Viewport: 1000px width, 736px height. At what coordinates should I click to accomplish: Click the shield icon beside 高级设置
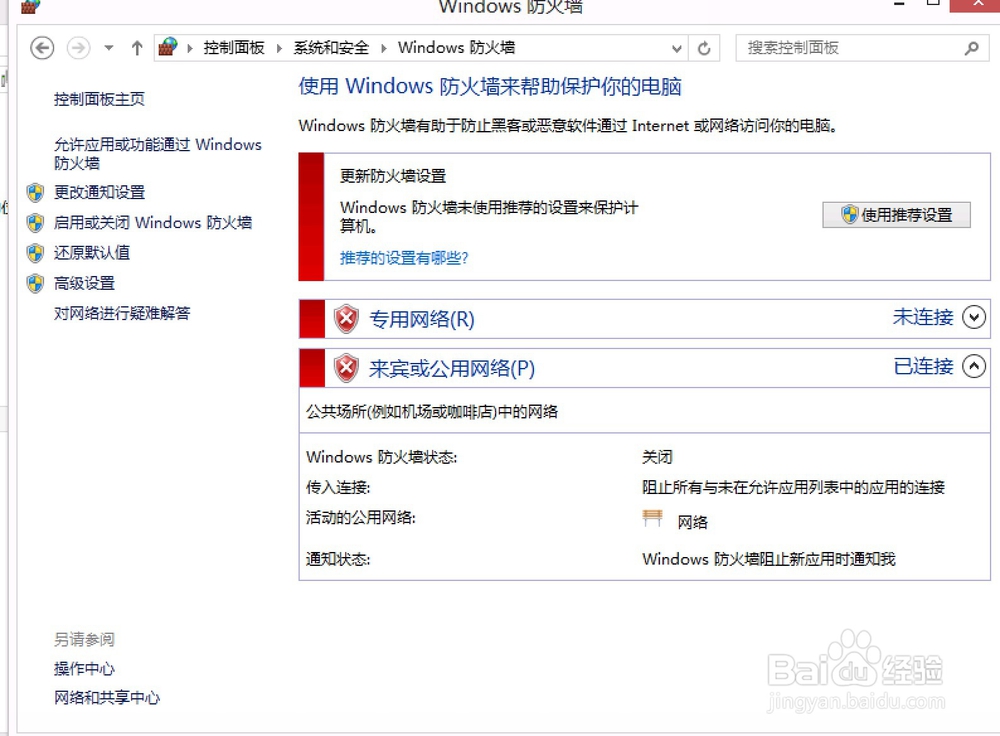[36, 283]
